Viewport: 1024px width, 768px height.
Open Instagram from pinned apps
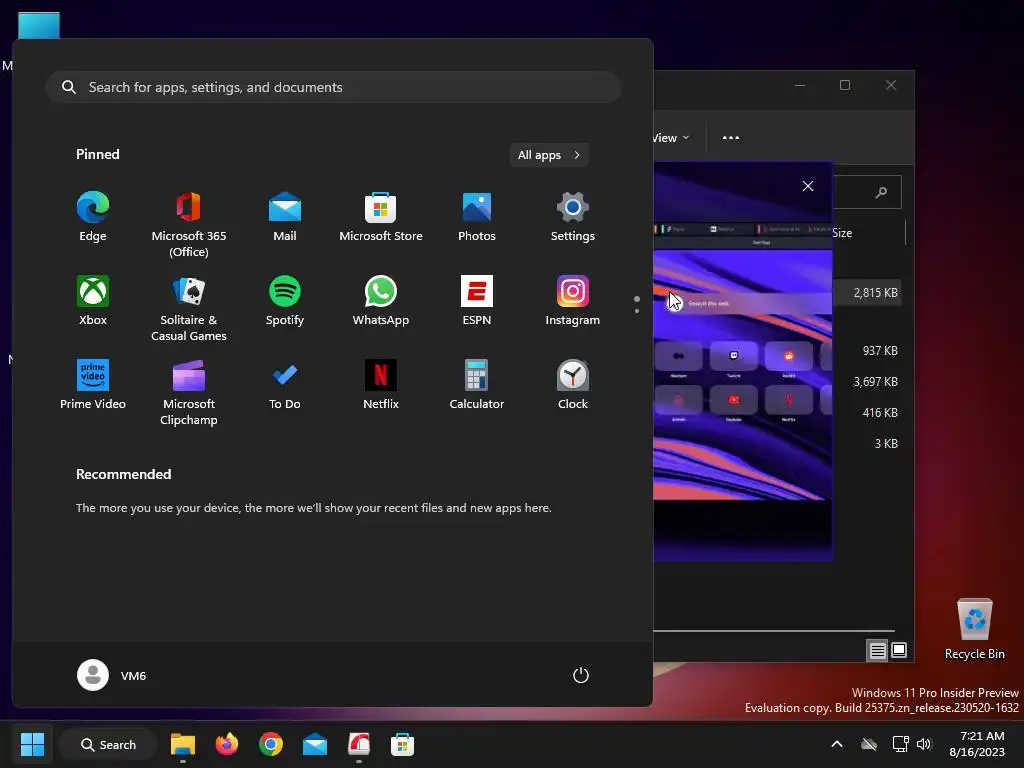tap(573, 301)
